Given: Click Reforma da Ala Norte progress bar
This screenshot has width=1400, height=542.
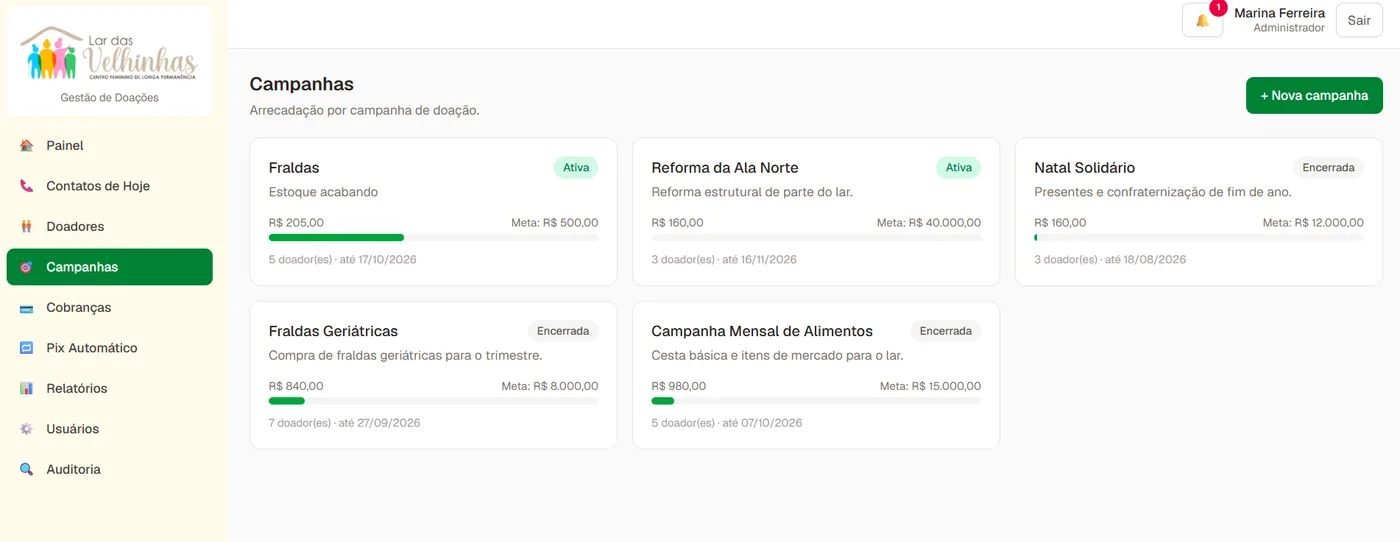Looking at the screenshot, I should pyautogui.click(x=816, y=238).
